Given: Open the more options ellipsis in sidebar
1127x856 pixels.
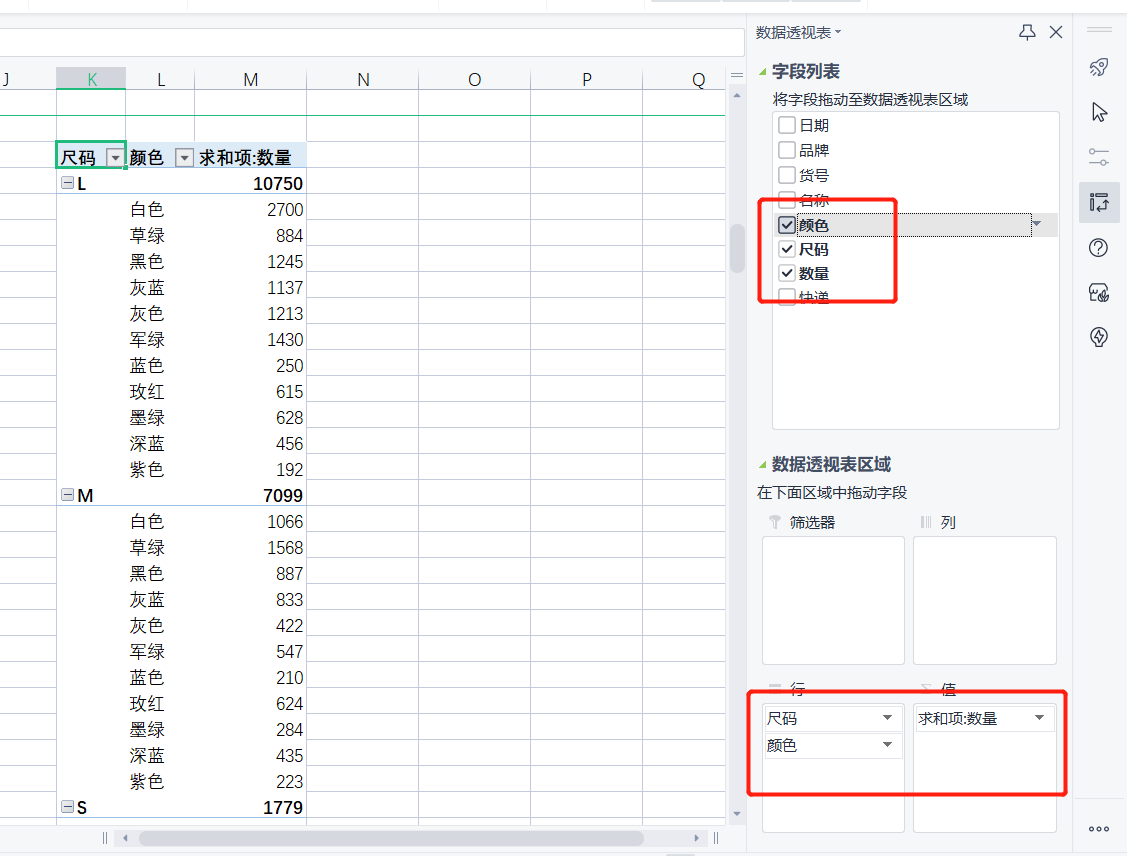Looking at the screenshot, I should [x=1099, y=829].
